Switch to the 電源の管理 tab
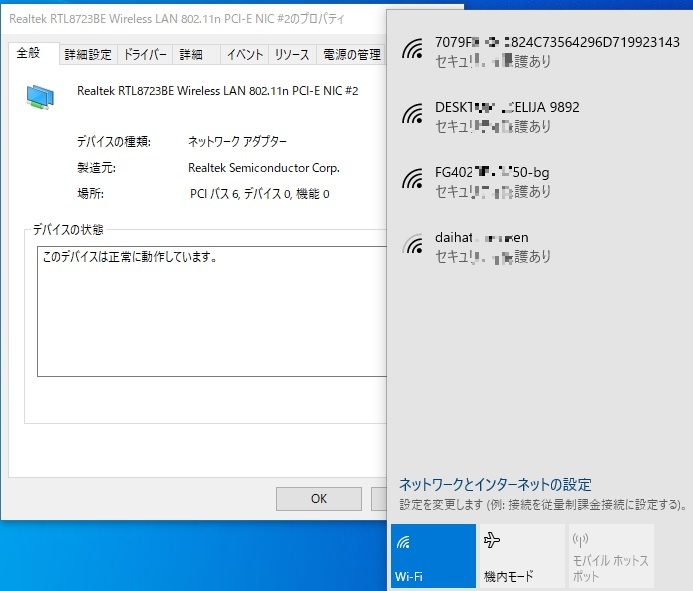Image resolution: width=693 pixels, height=591 pixels. tap(350, 55)
